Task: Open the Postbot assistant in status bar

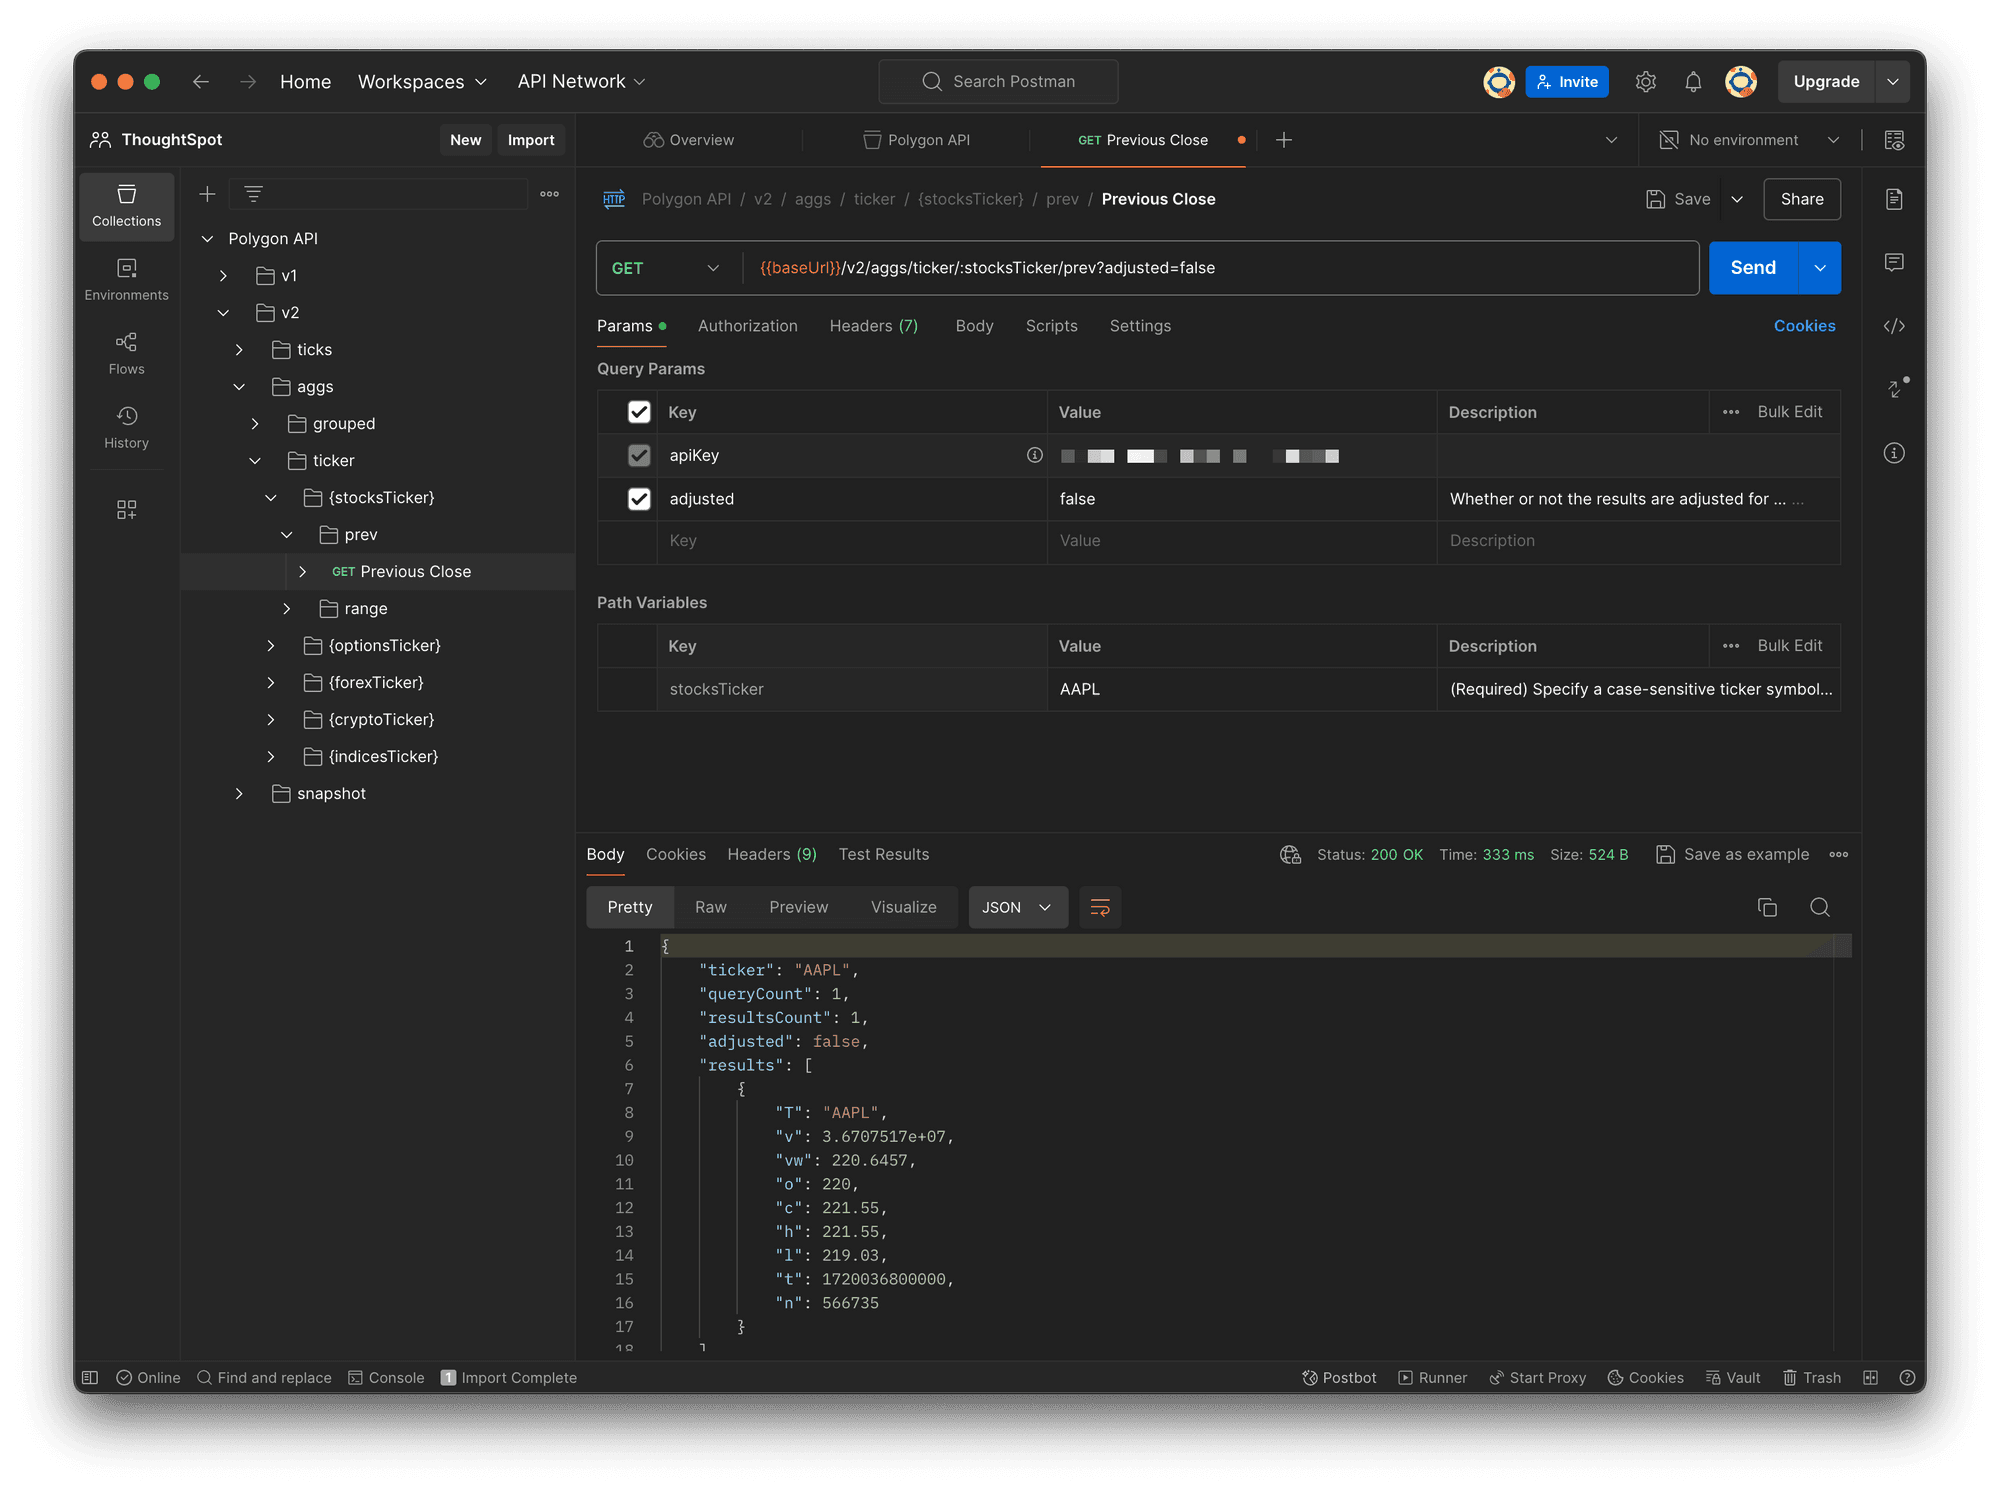Action: point(1339,1377)
